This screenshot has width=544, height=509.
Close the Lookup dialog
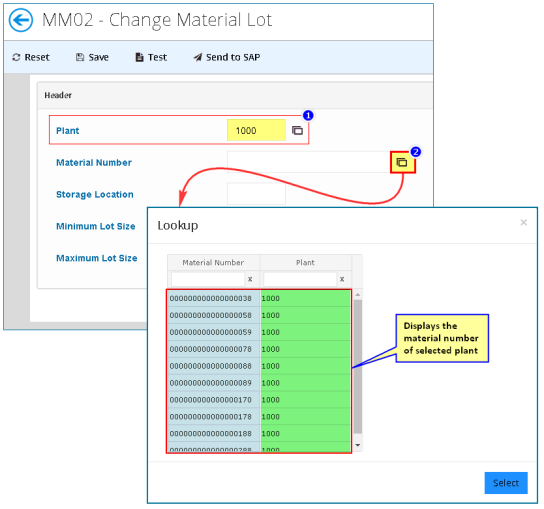coord(524,222)
